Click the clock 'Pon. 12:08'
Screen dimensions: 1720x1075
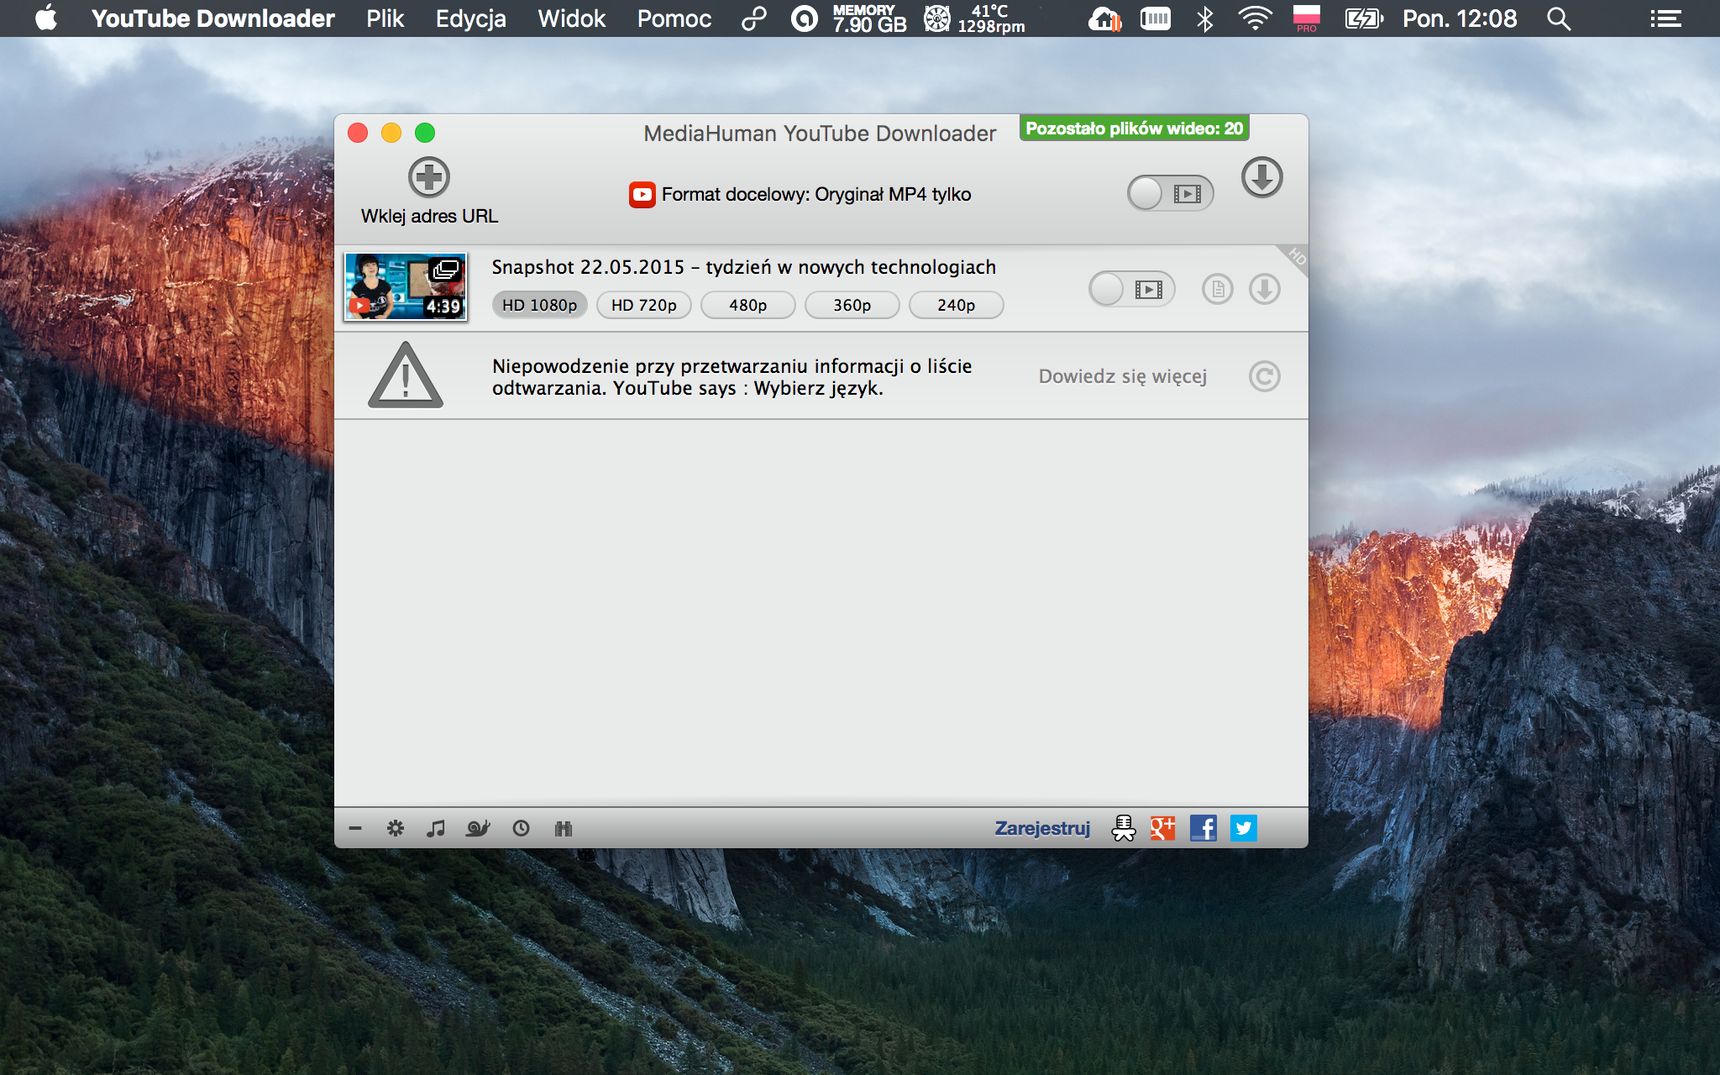coord(1459,18)
